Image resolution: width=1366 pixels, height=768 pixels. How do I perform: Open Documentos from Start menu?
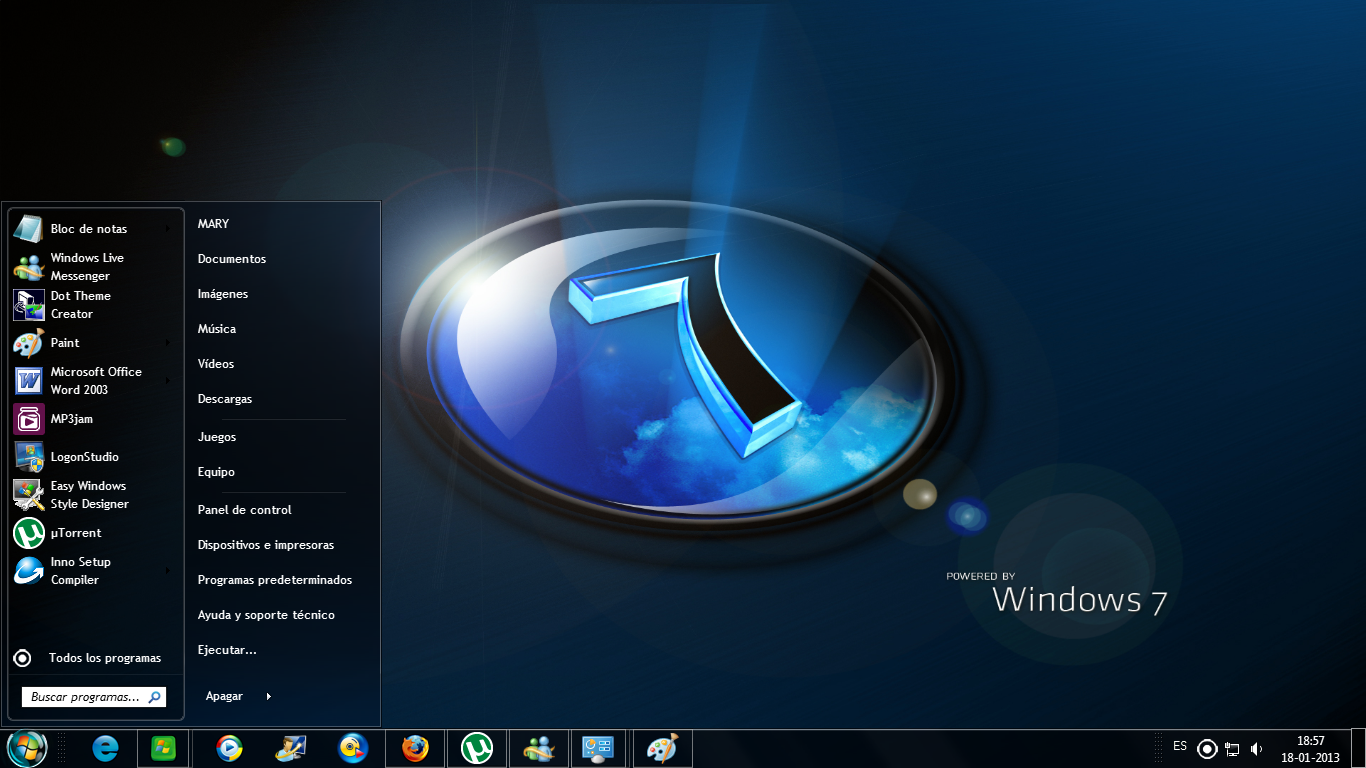click(x=232, y=259)
